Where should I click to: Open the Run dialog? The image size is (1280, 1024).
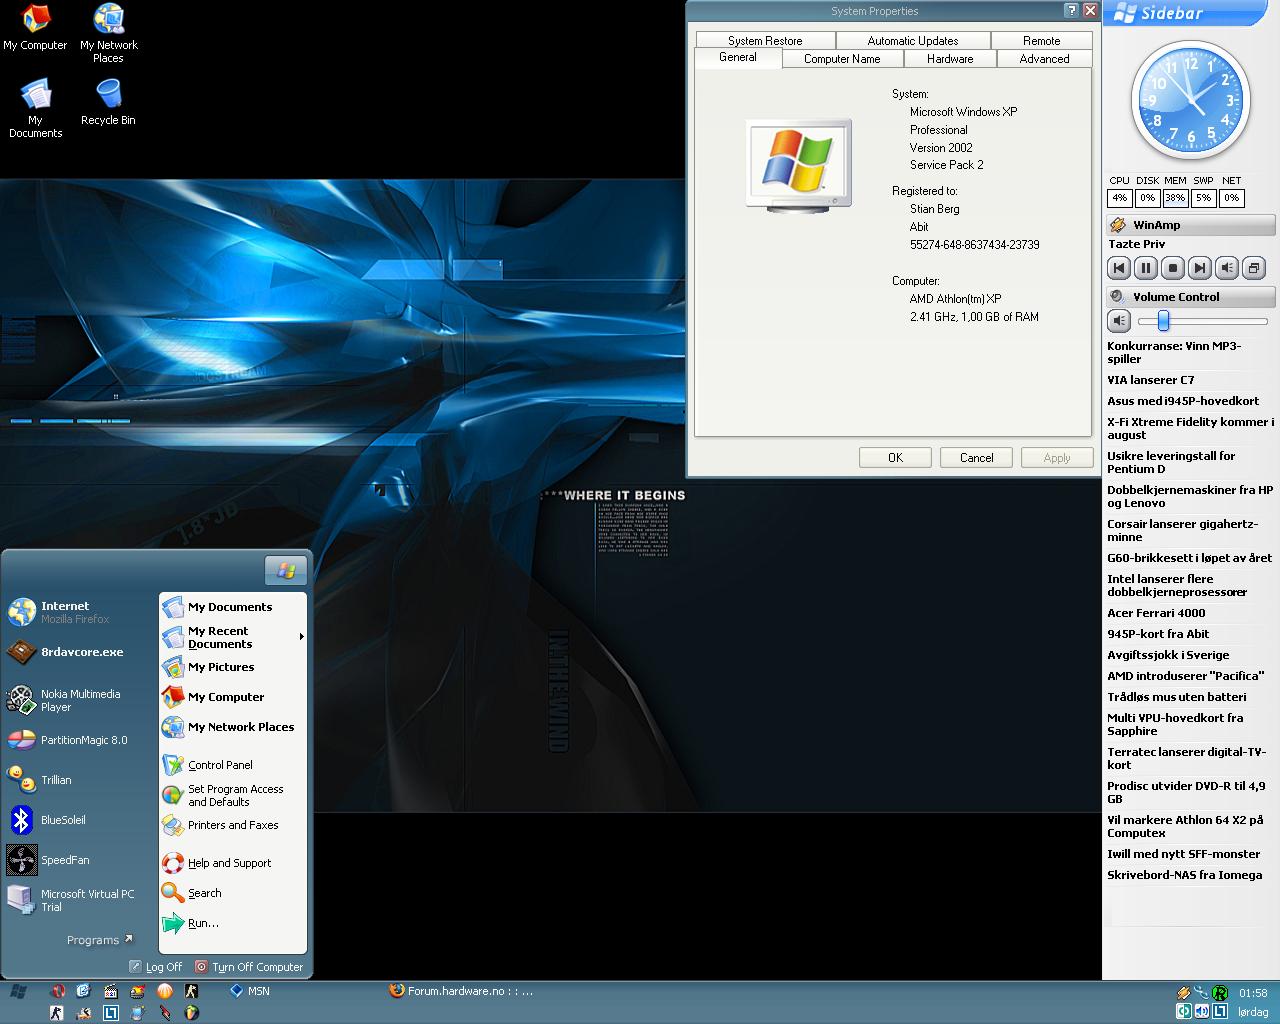190,923
